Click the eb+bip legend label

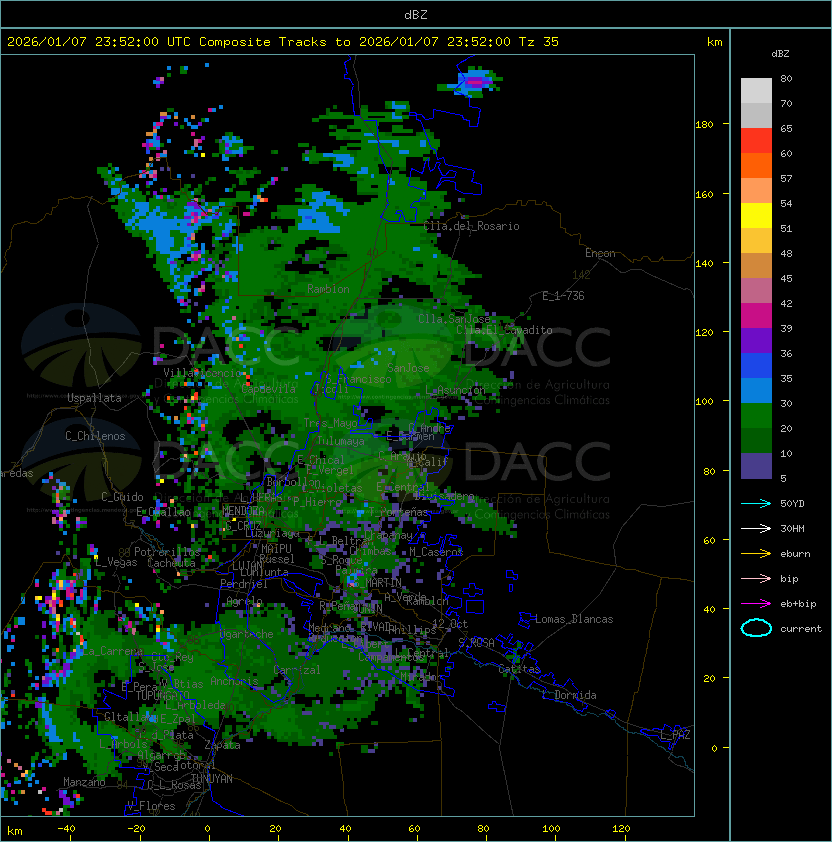798,604
